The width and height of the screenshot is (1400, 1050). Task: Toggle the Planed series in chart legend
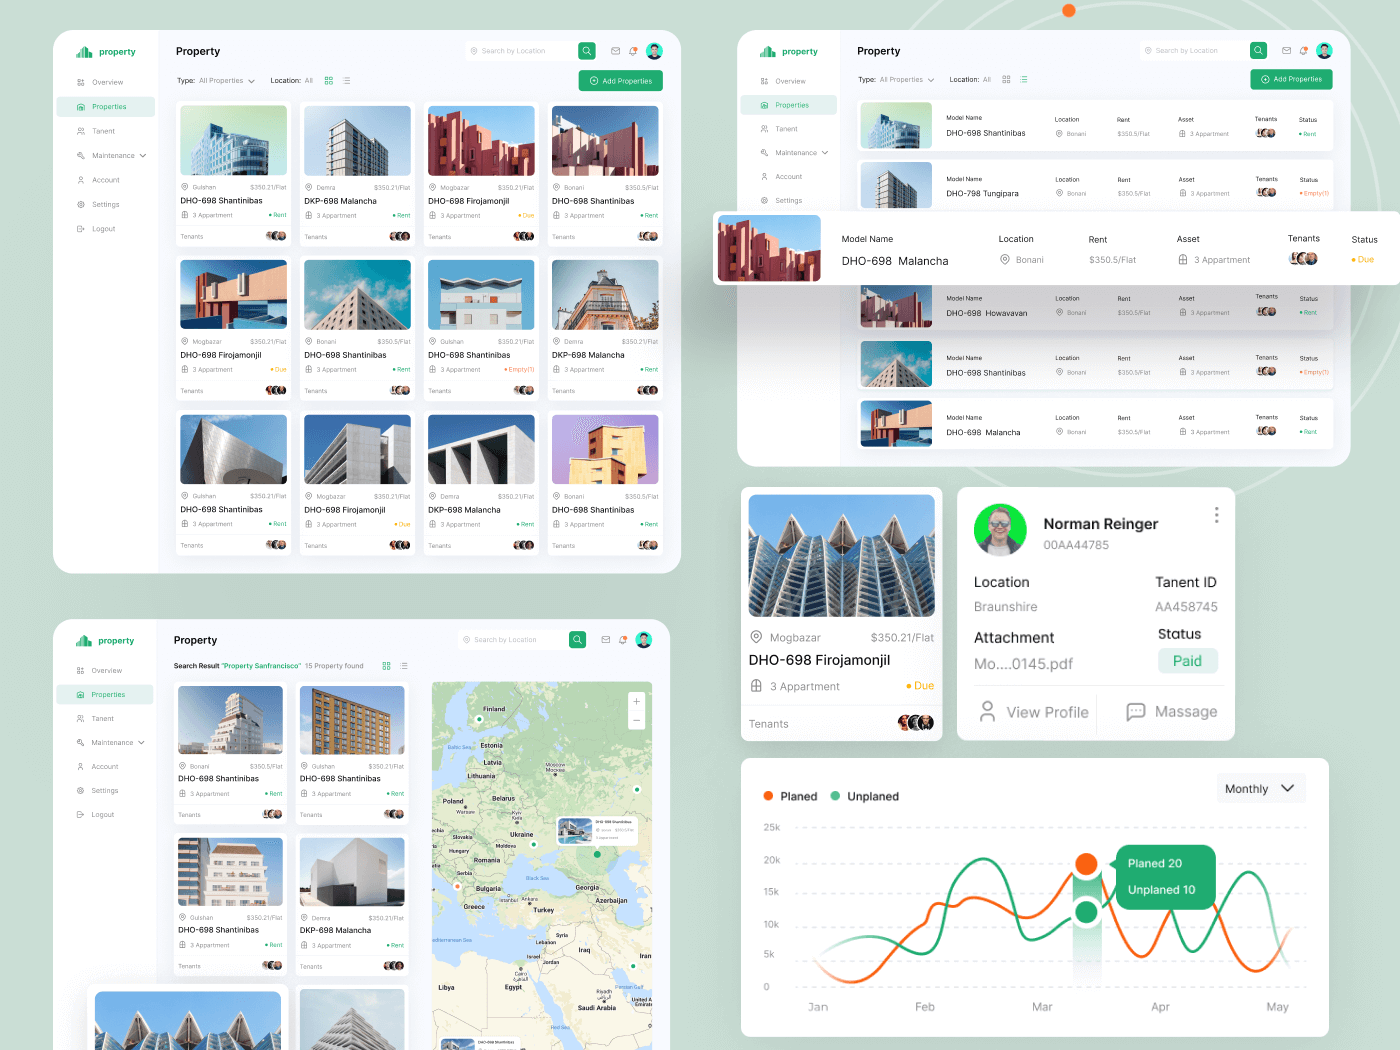point(768,796)
